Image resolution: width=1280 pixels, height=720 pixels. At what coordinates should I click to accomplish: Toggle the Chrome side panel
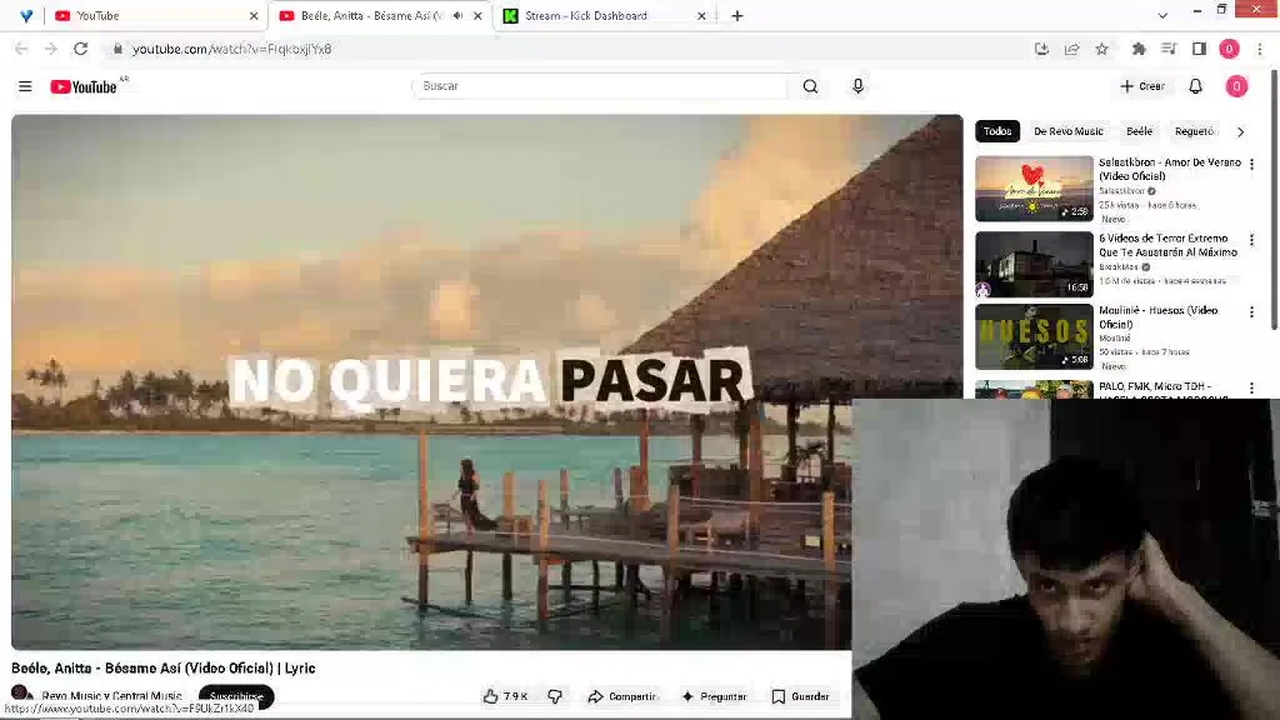[1199, 49]
